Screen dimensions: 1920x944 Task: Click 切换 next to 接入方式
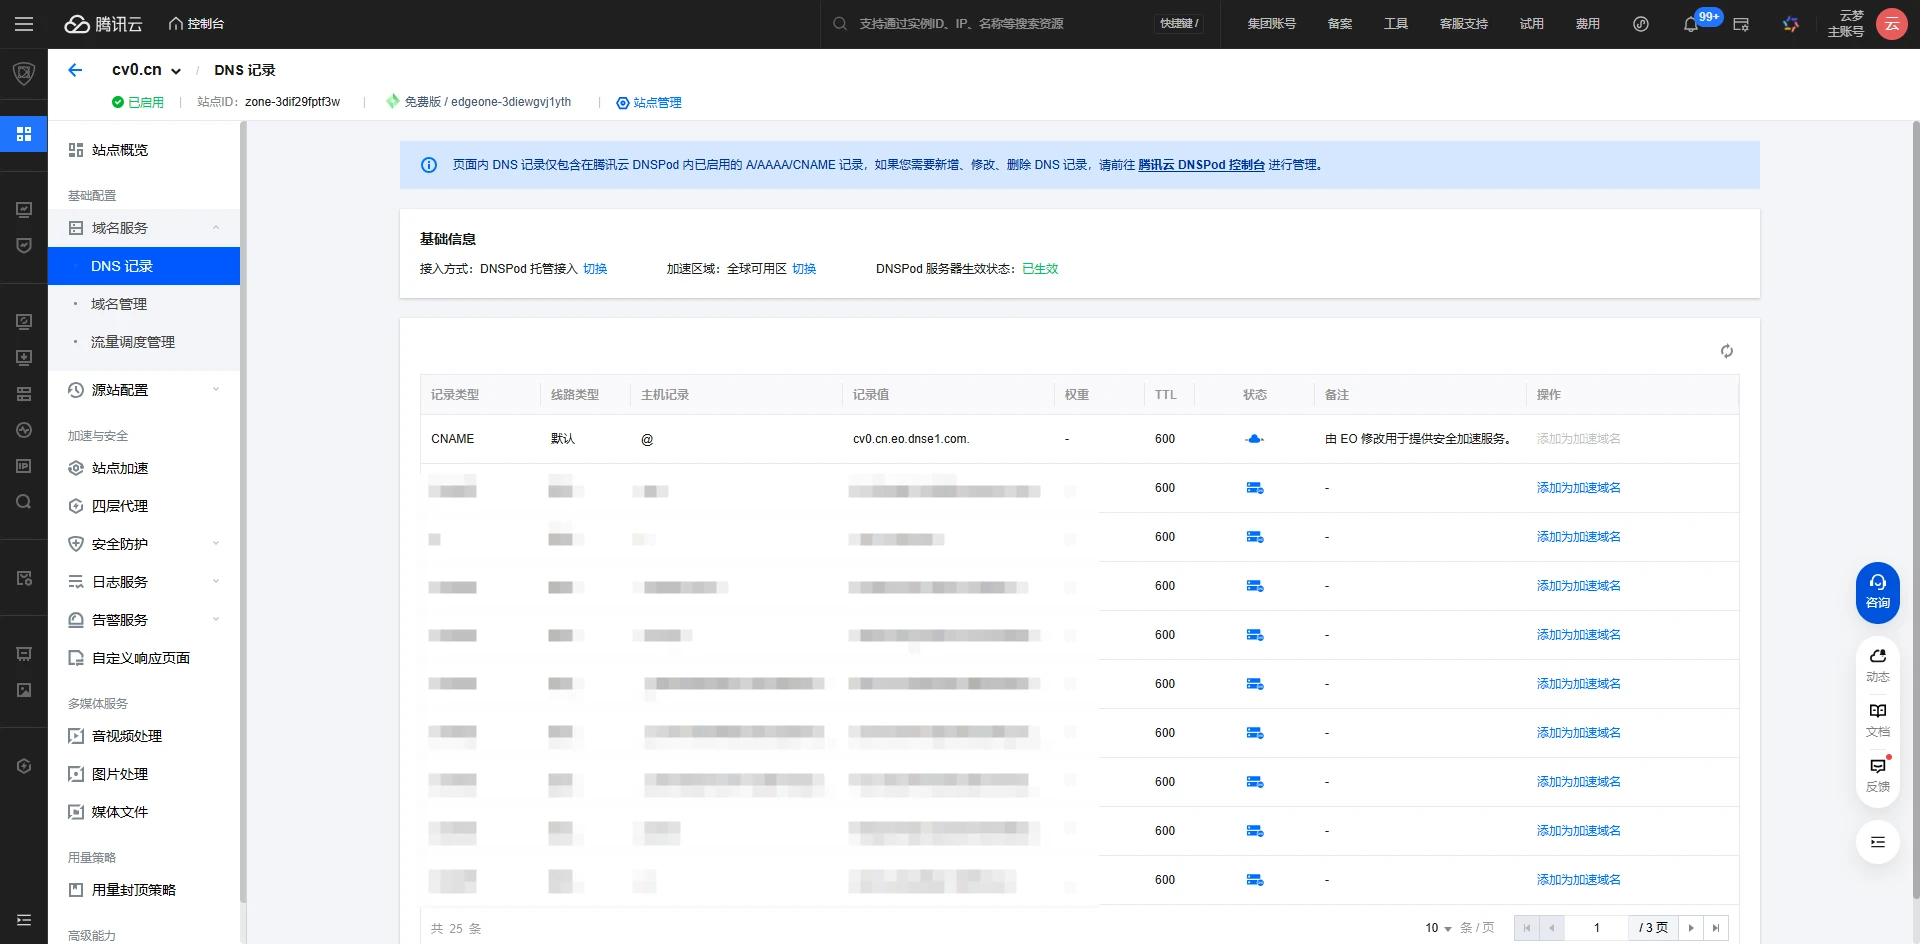[x=595, y=269]
